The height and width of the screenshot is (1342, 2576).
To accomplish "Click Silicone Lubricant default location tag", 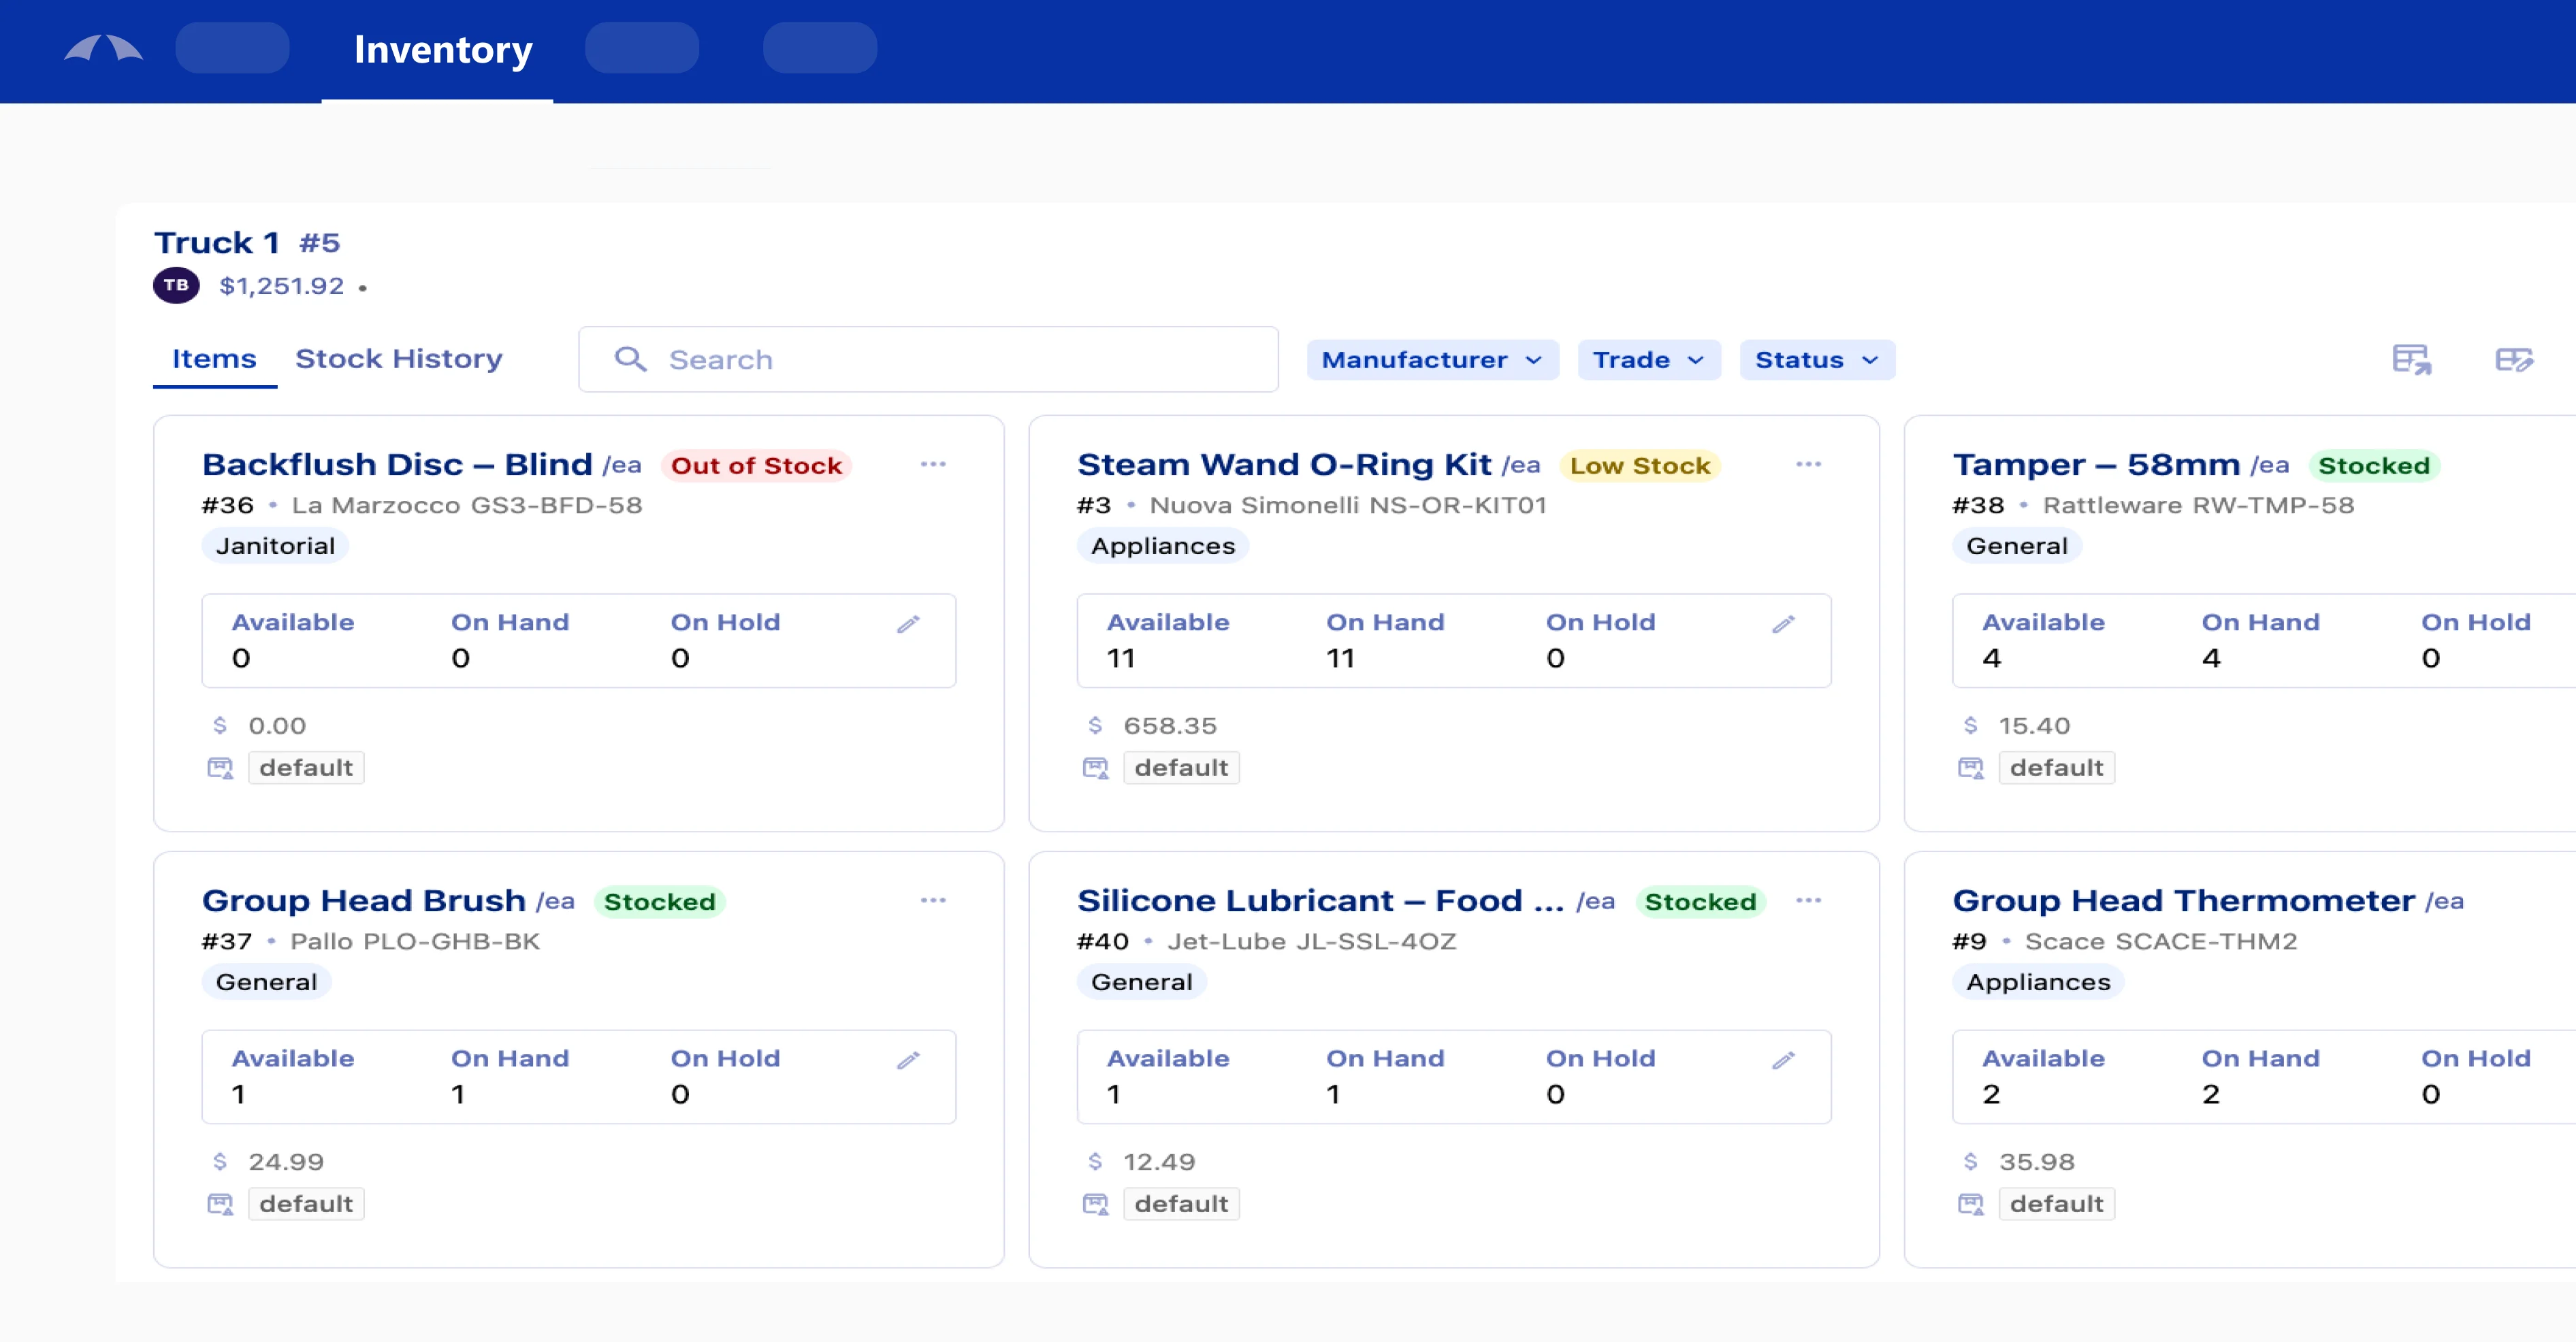I will (1181, 1203).
